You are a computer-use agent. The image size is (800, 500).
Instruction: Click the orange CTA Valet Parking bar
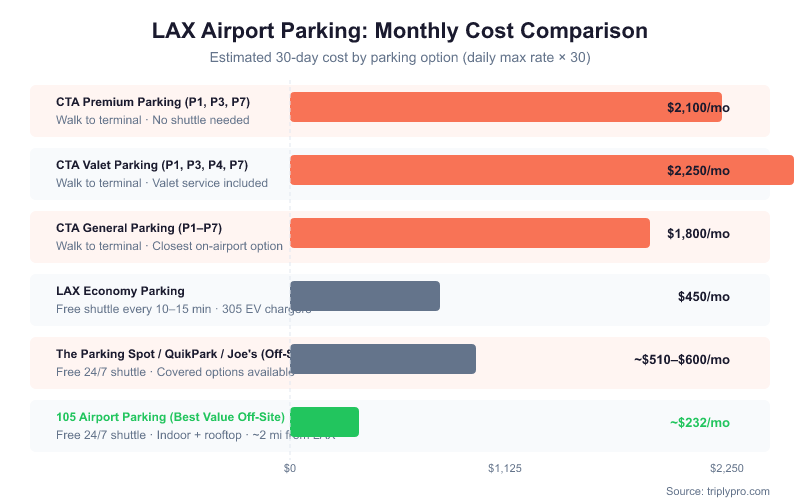click(x=480, y=170)
